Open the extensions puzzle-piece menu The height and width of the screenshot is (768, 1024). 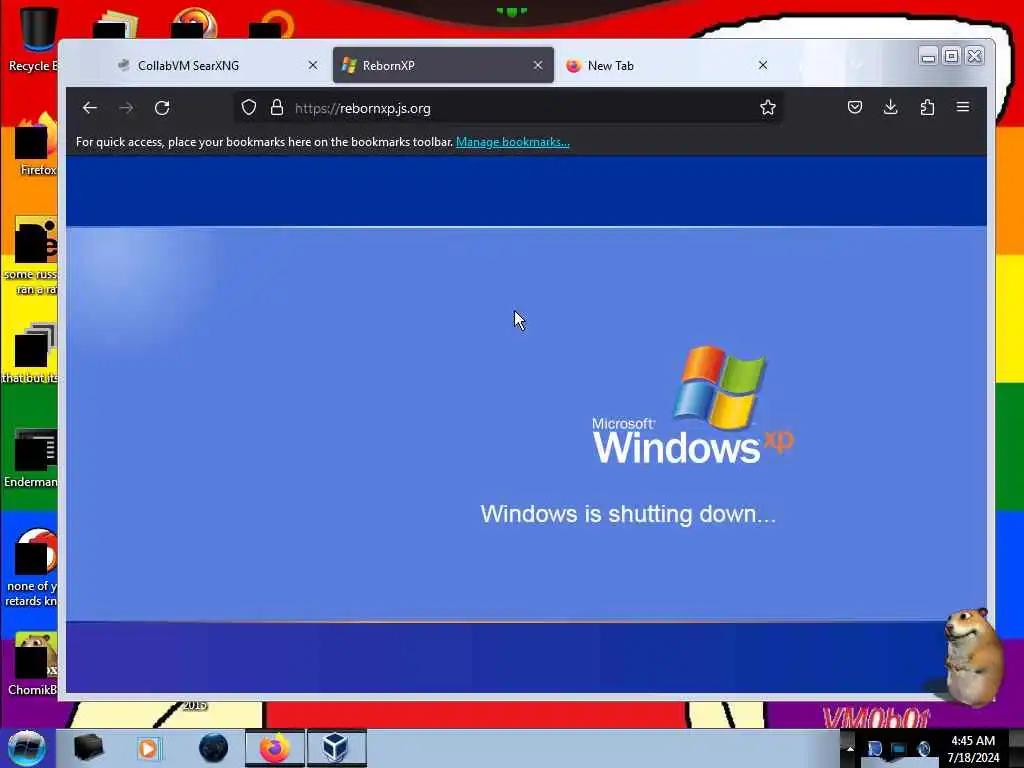pos(927,107)
